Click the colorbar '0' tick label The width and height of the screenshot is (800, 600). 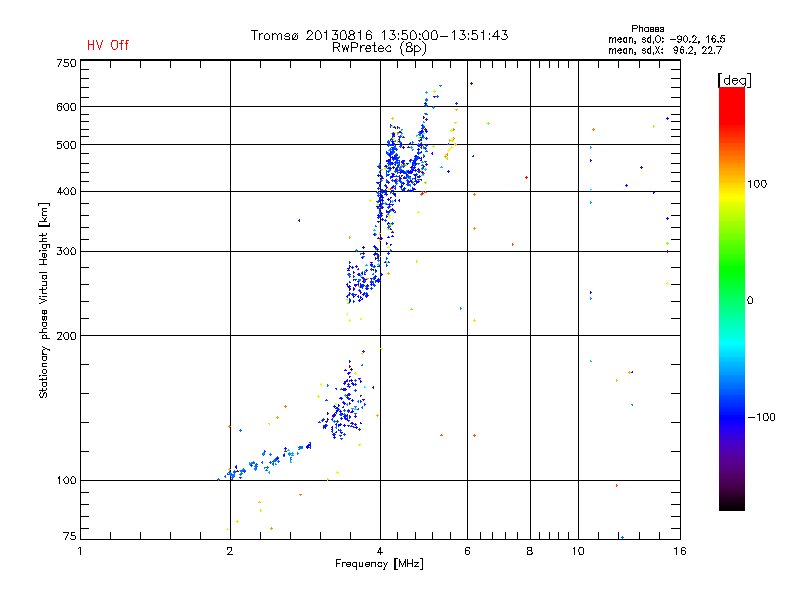click(750, 301)
